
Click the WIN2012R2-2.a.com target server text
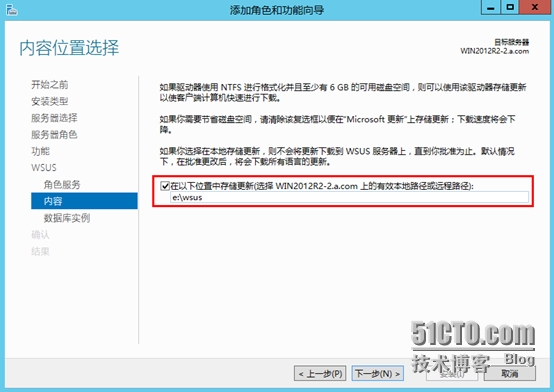[x=495, y=51]
